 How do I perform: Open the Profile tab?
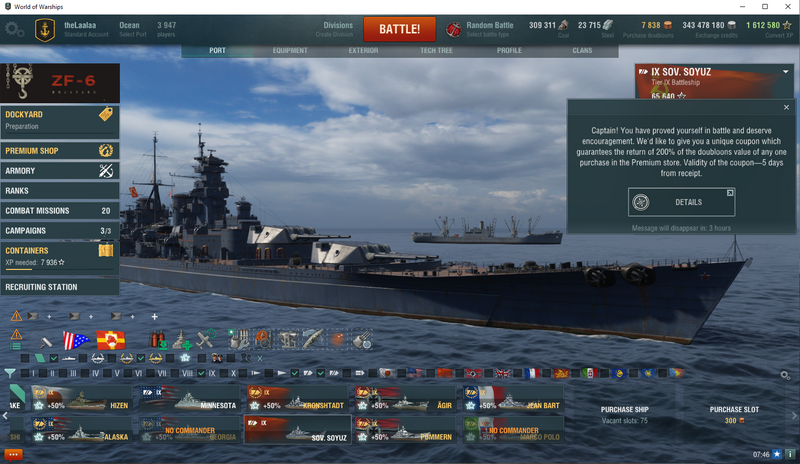[x=509, y=51]
